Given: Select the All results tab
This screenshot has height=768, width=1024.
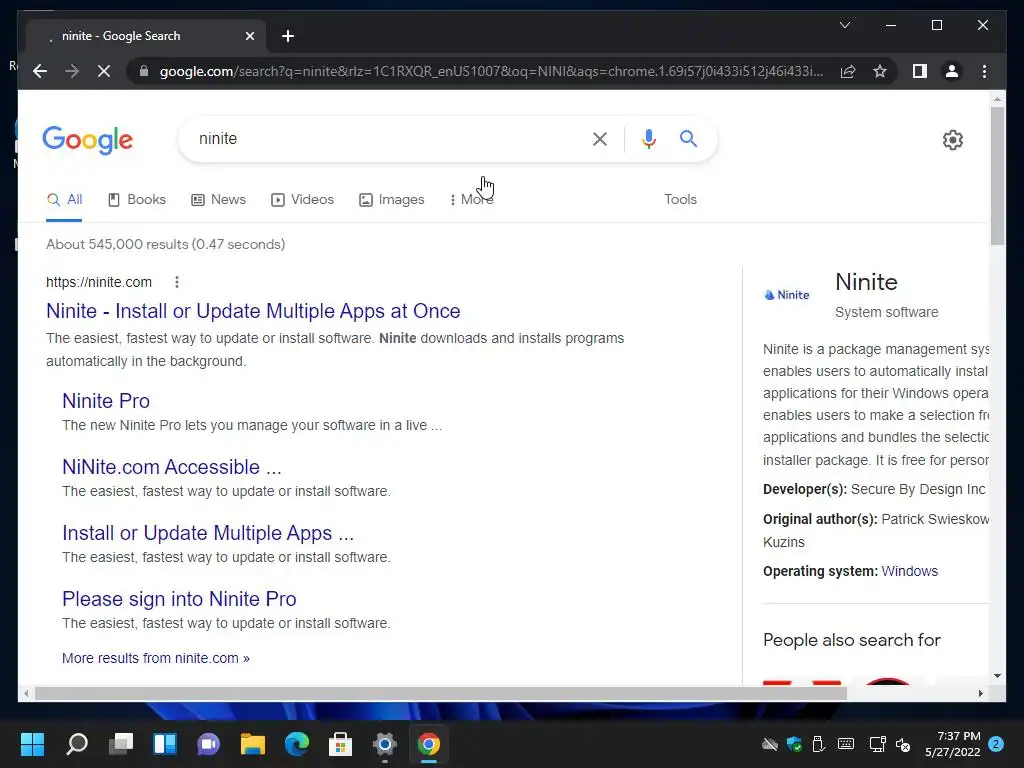Looking at the screenshot, I should [64, 200].
